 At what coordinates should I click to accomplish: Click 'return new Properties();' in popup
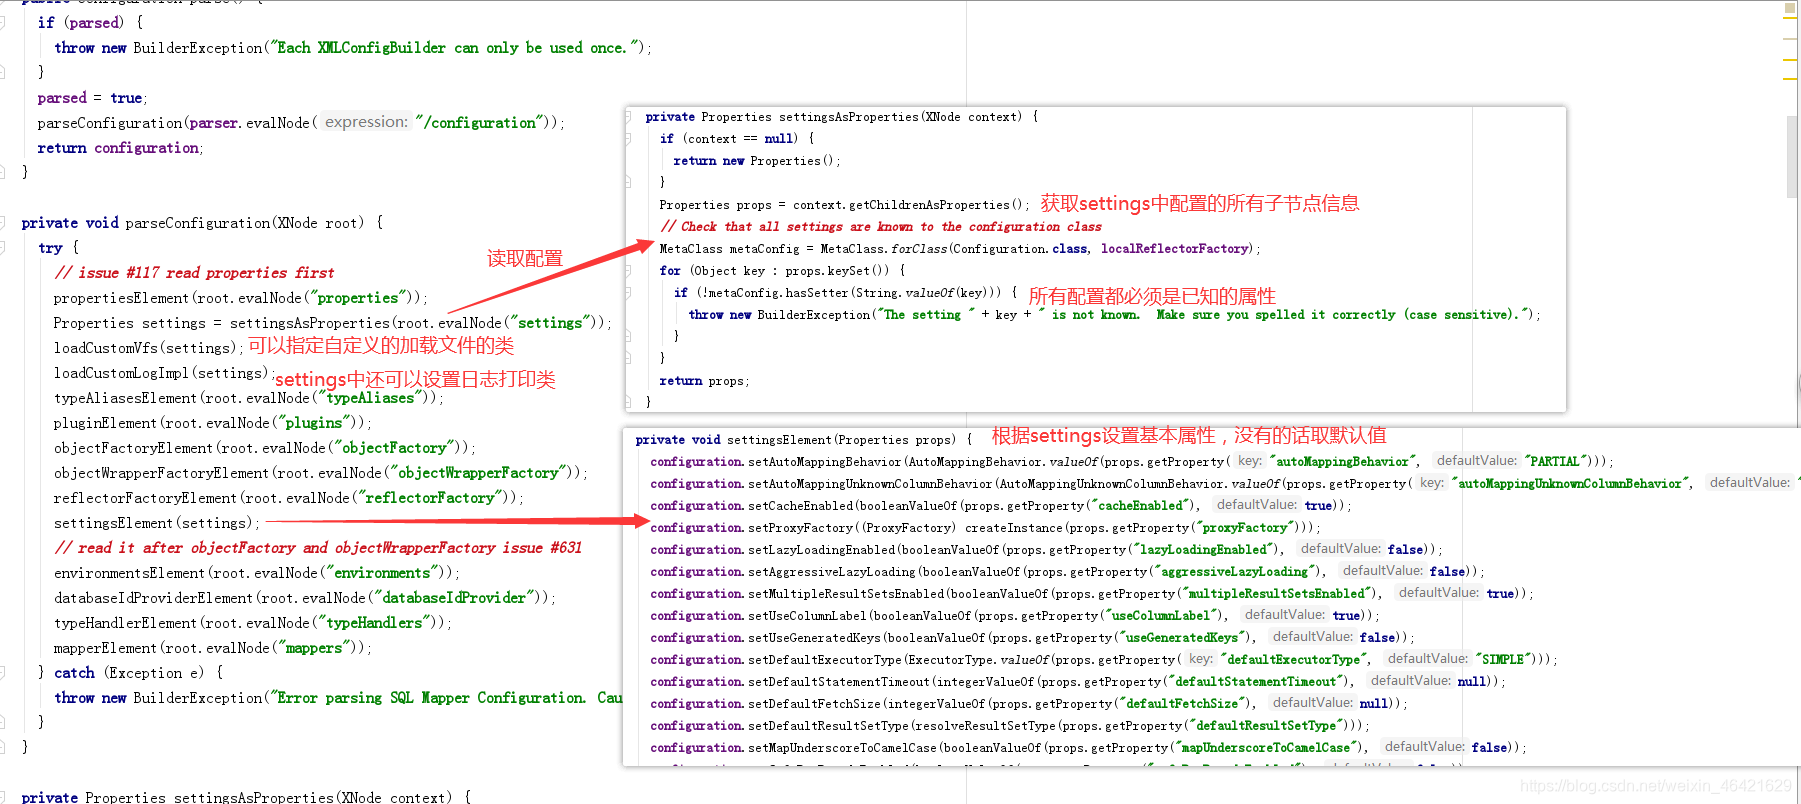pyautogui.click(x=757, y=161)
